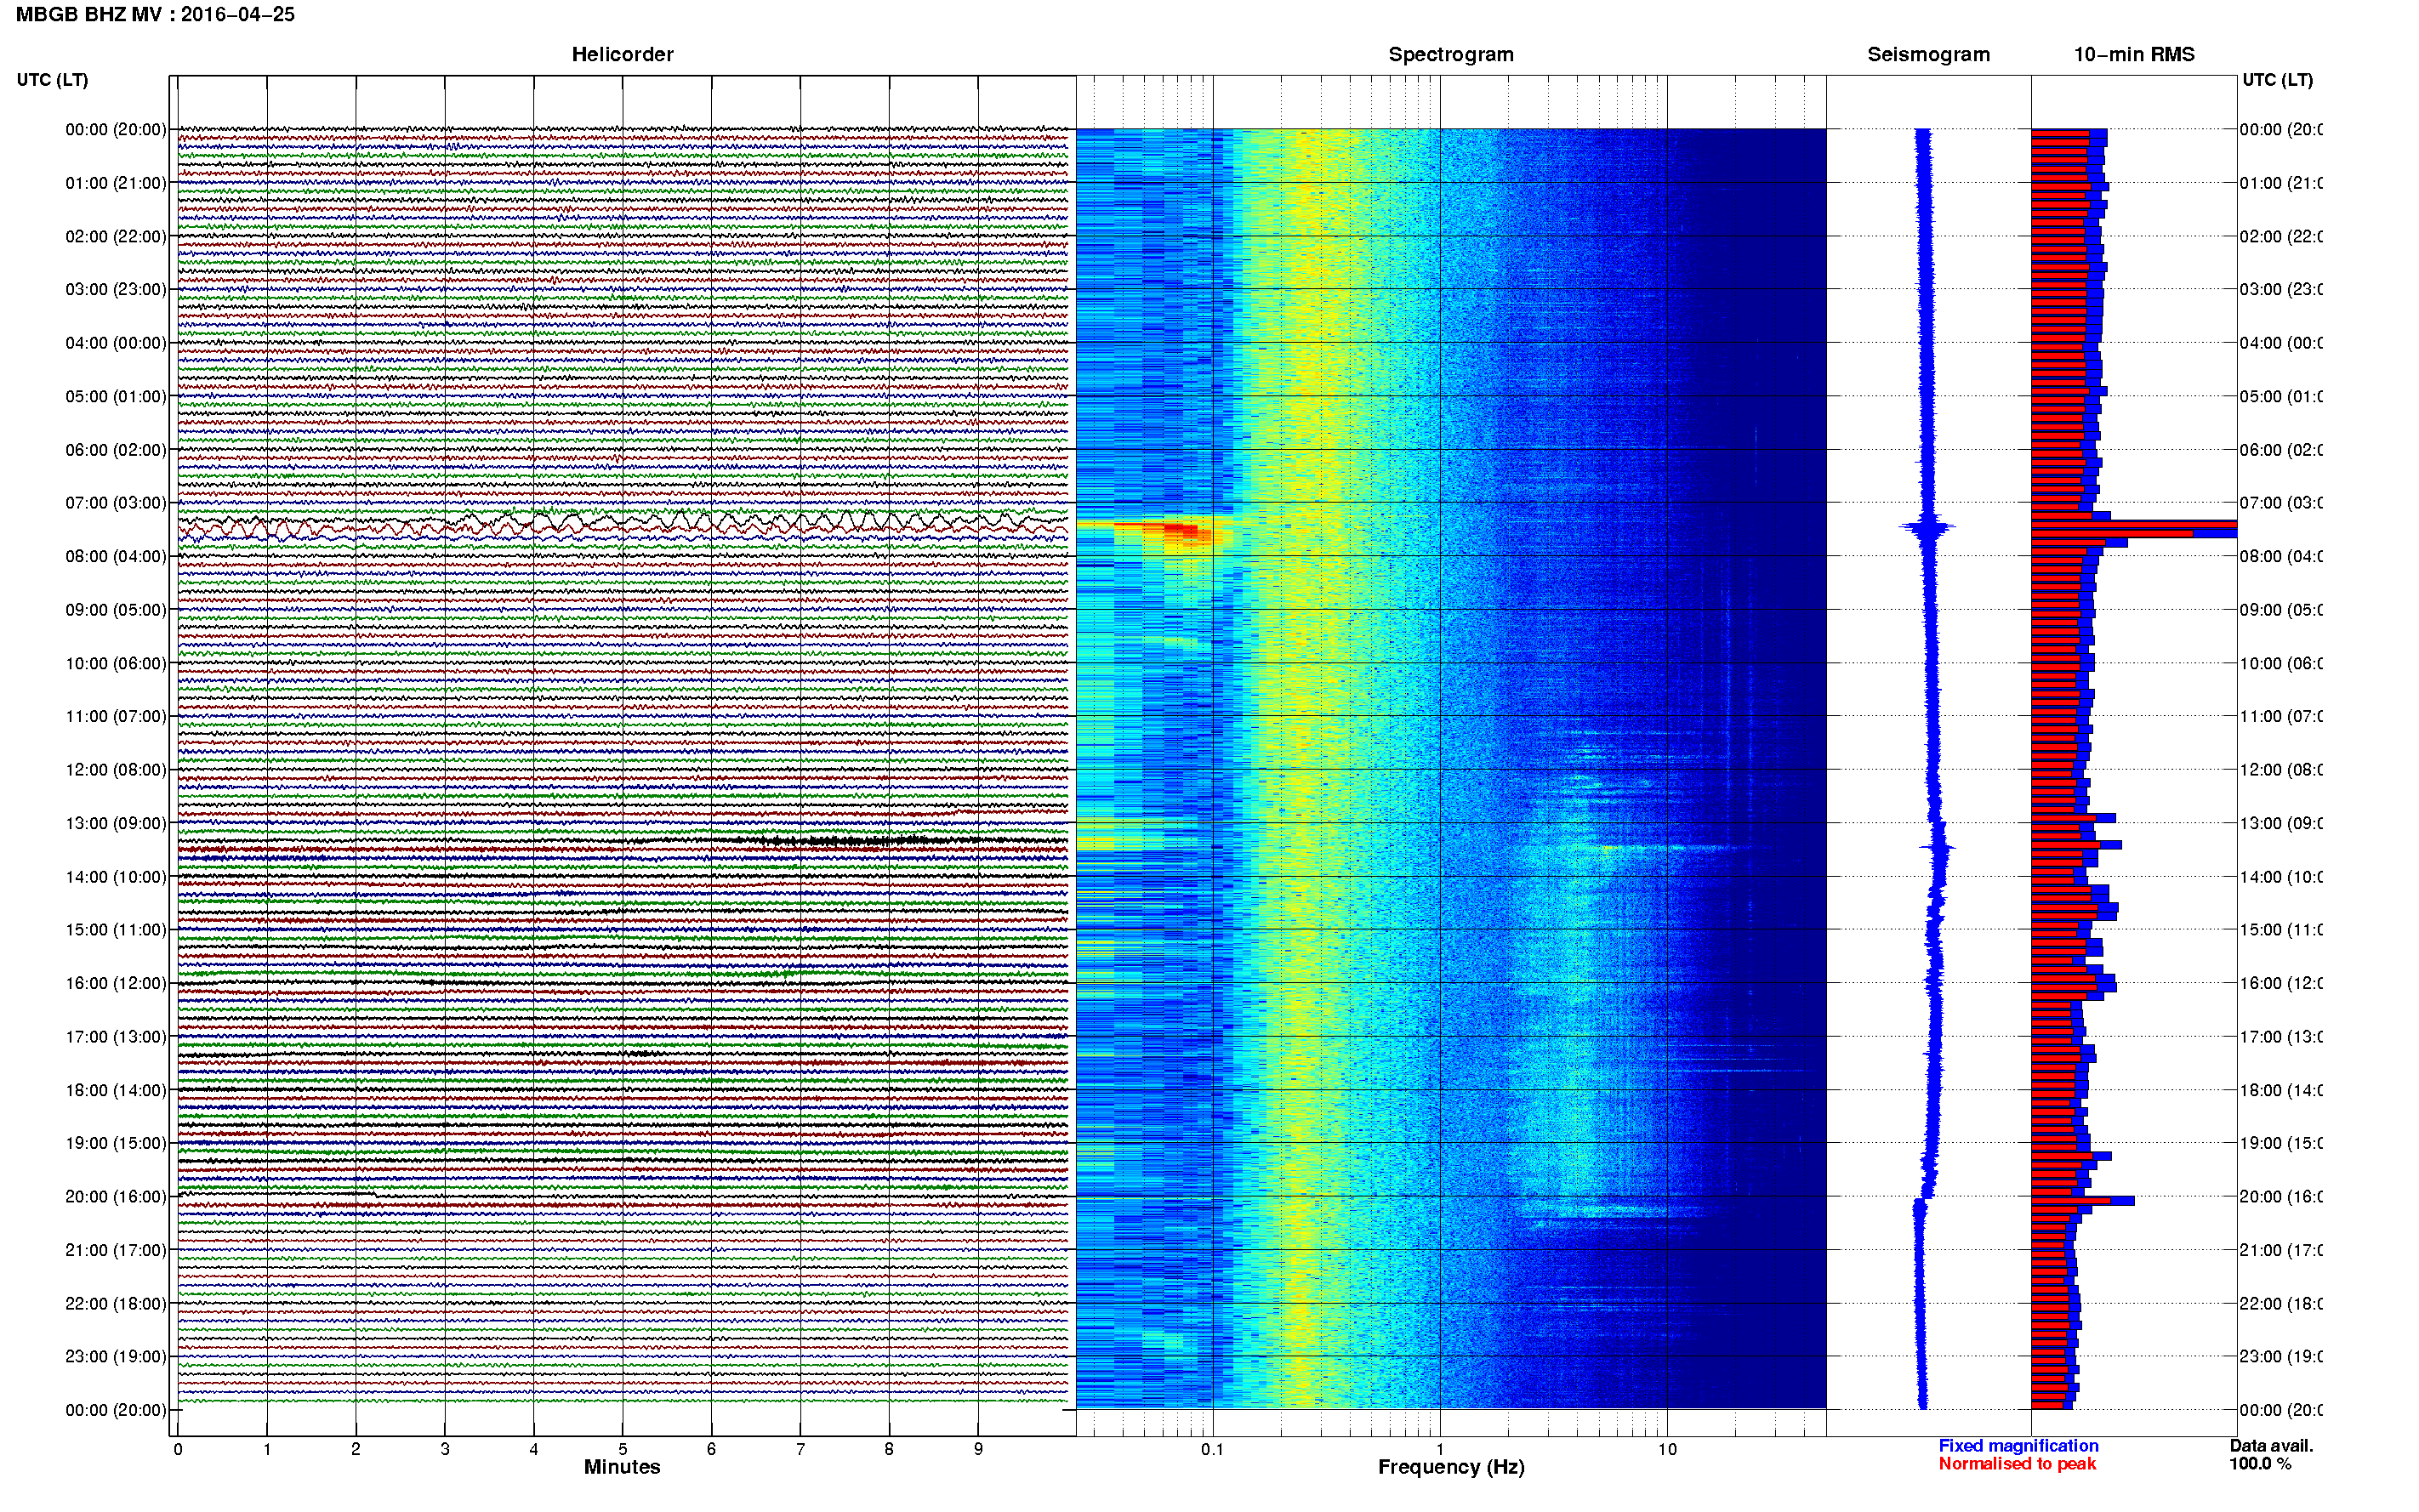Click the large-amplitude helicorder trace near 07:30

[622, 523]
